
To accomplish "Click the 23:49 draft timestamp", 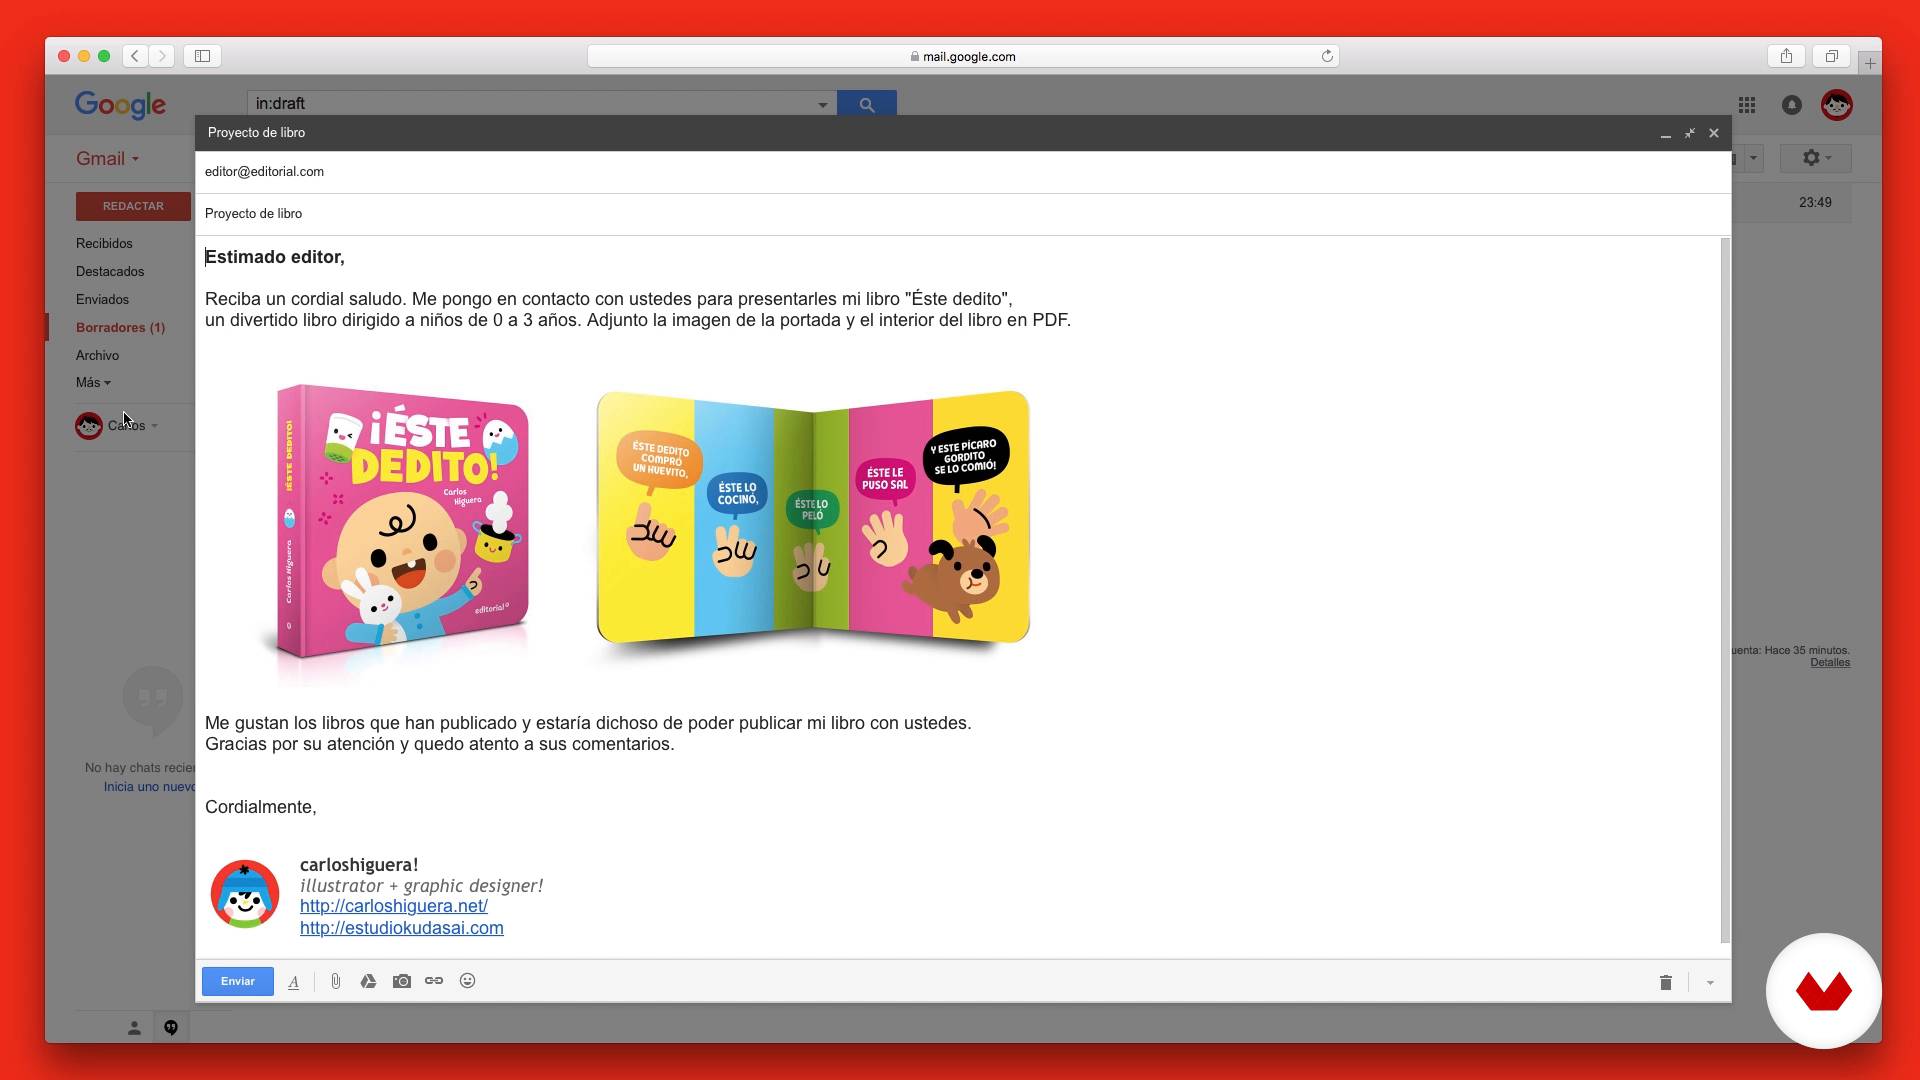I will (x=1815, y=203).
